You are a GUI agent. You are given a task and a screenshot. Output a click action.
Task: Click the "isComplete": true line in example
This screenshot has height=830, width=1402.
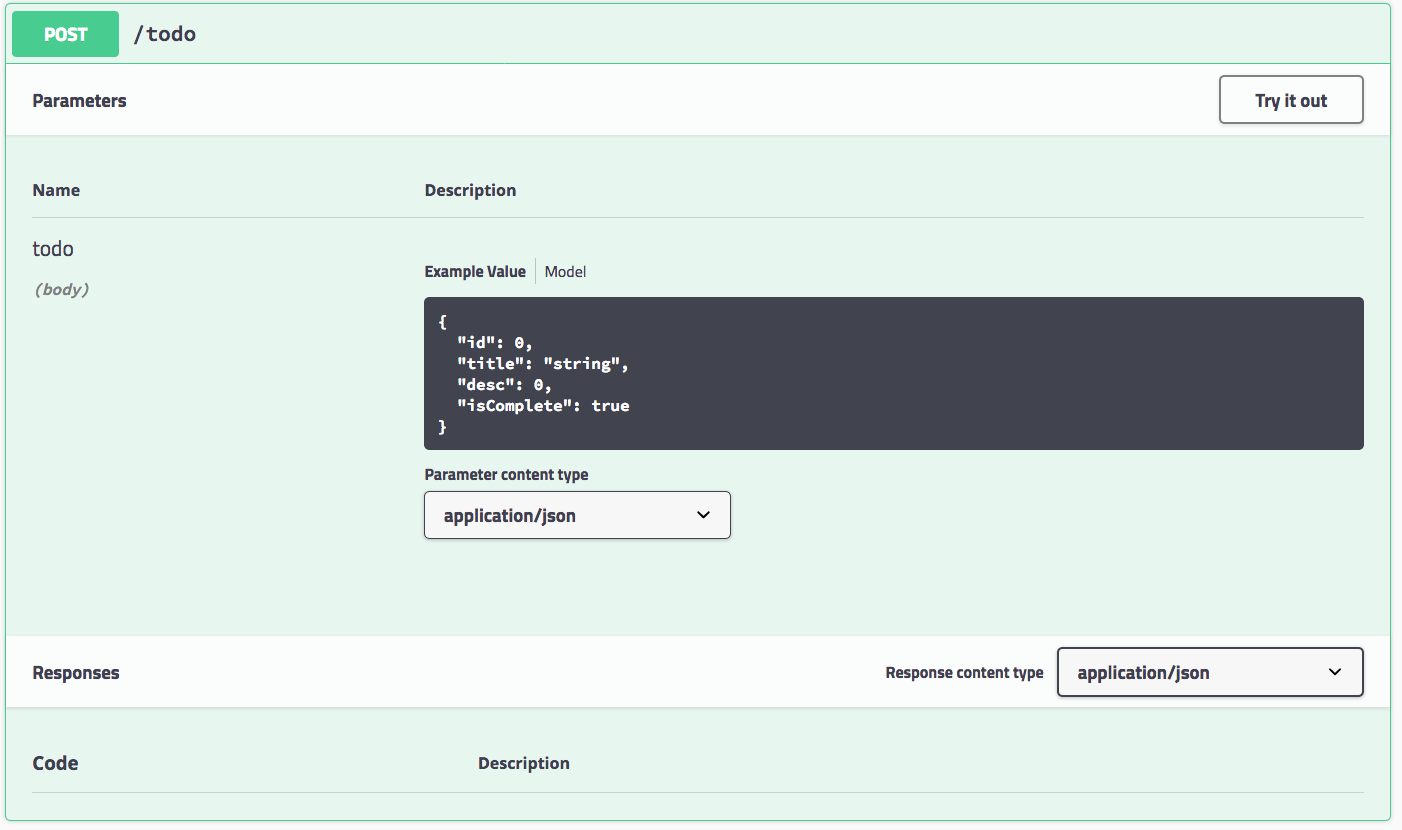pyautogui.click(x=543, y=406)
